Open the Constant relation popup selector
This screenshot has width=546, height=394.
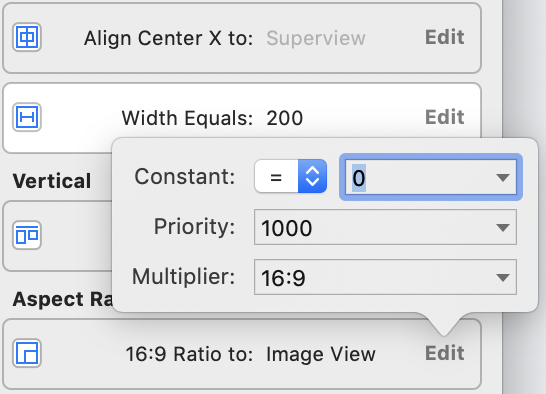click(291, 176)
